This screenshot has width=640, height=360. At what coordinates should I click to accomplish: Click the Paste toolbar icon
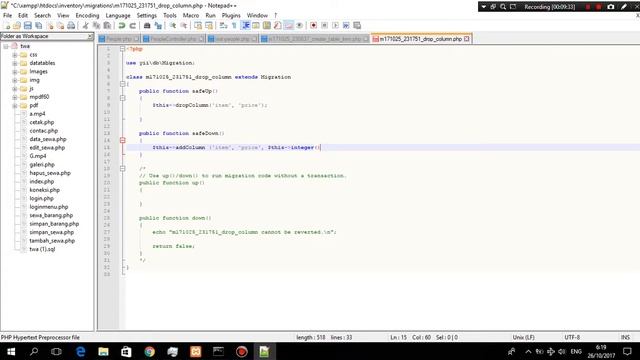click(x=107, y=26)
